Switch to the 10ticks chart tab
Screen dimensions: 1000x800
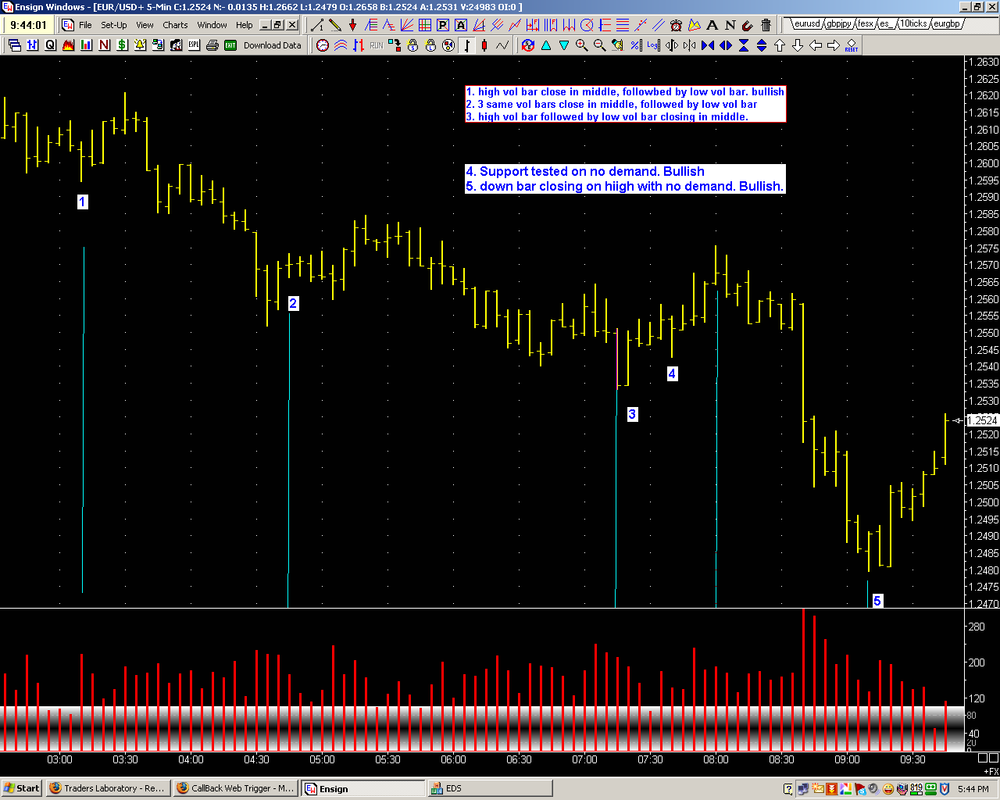[913, 24]
